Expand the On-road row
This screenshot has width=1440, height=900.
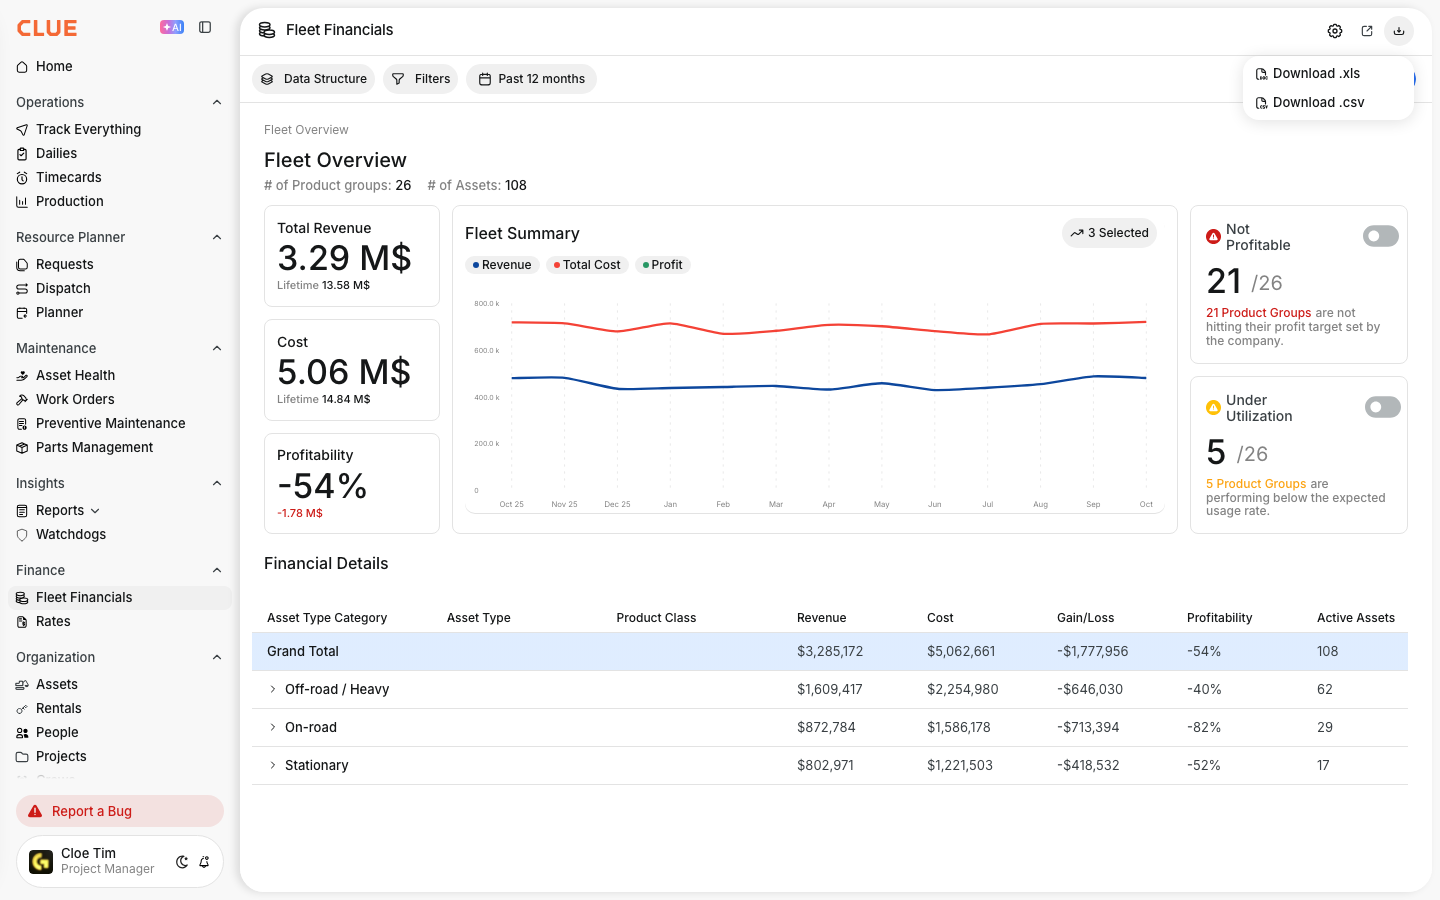click(272, 727)
